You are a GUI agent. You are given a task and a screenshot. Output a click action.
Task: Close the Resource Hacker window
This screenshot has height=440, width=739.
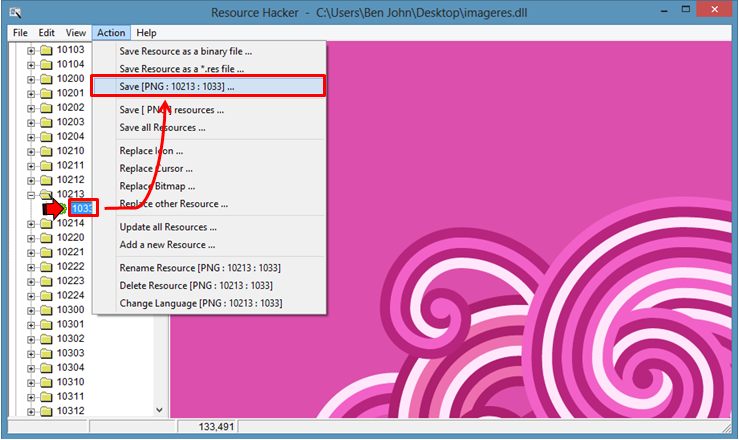712,13
